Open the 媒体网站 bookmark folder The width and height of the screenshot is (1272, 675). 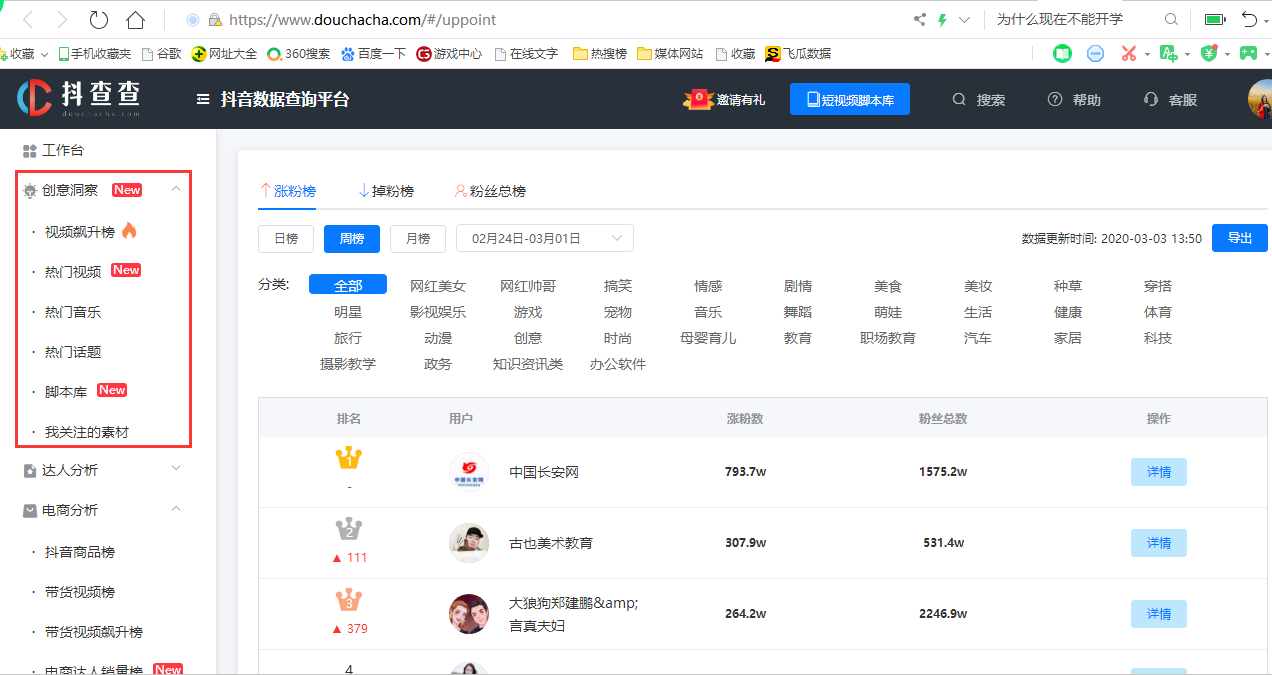point(670,54)
